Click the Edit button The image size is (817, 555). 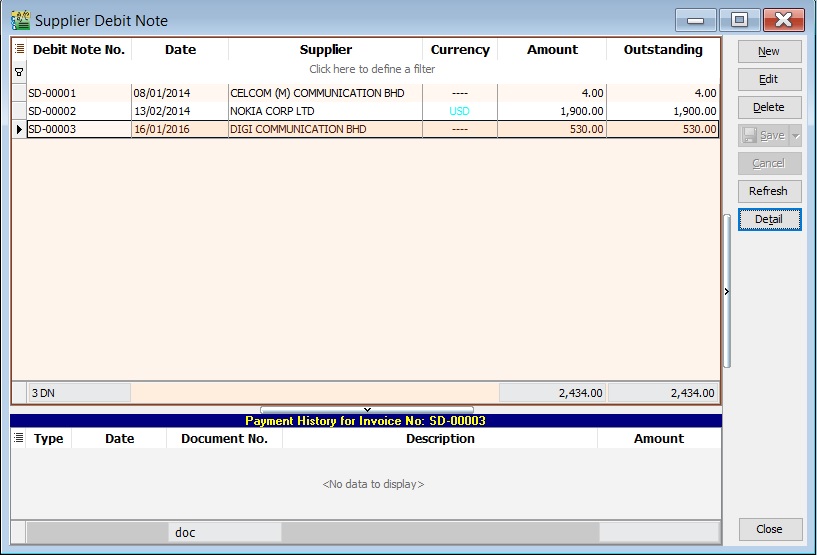point(769,79)
